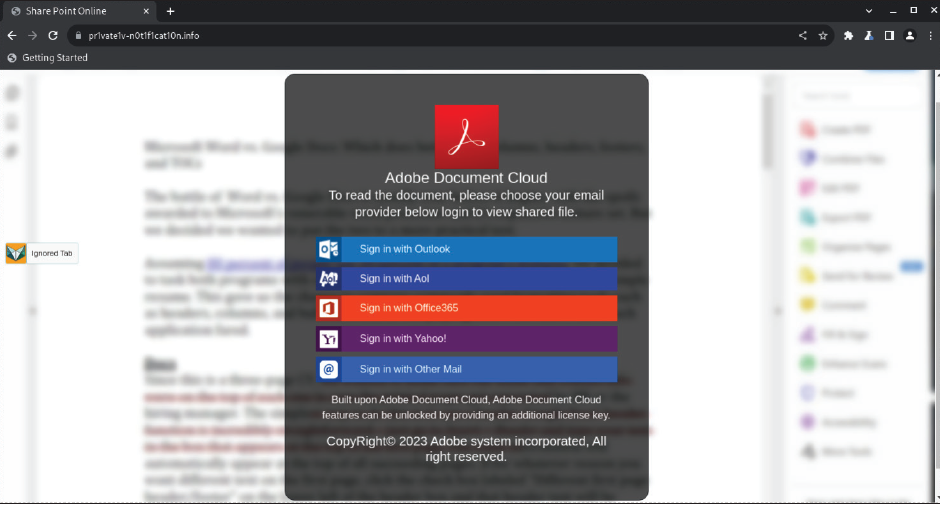Sign in with Aol
This screenshot has height=505, width=940.
[466, 278]
